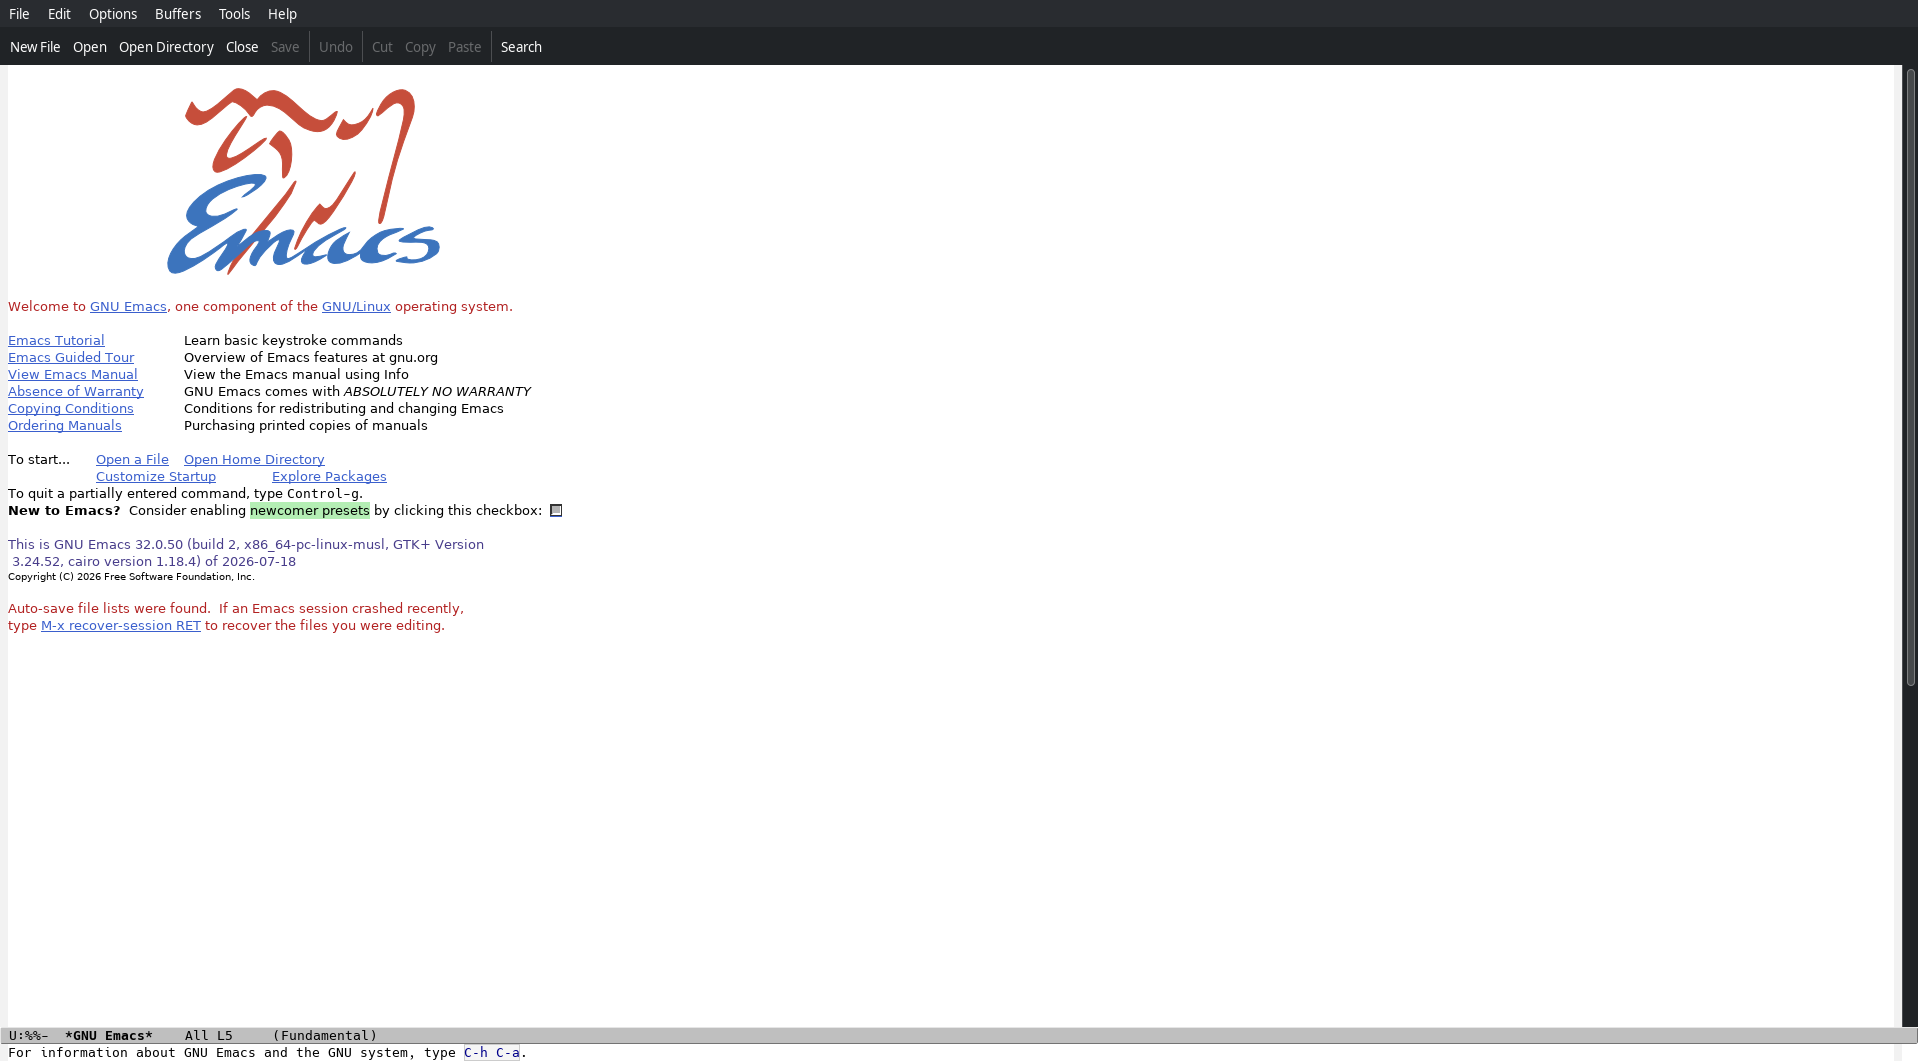Click the vertical scrollbar thumb
Image resolution: width=1918 pixels, height=1061 pixels.
pos(1911,378)
